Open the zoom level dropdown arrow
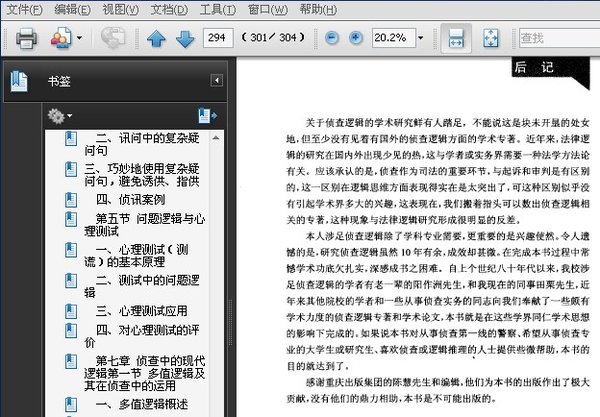This screenshot has height=417, width=600. coord(421,38)
